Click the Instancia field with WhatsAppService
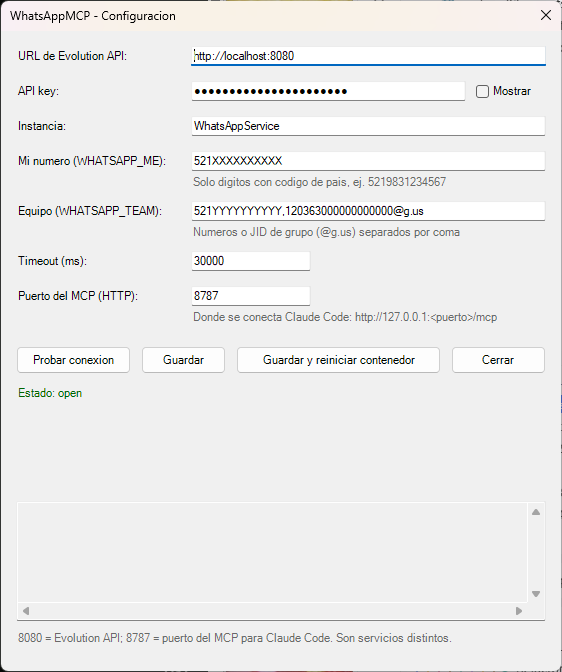The image size is (562, 672). click(x=368, y=126)
